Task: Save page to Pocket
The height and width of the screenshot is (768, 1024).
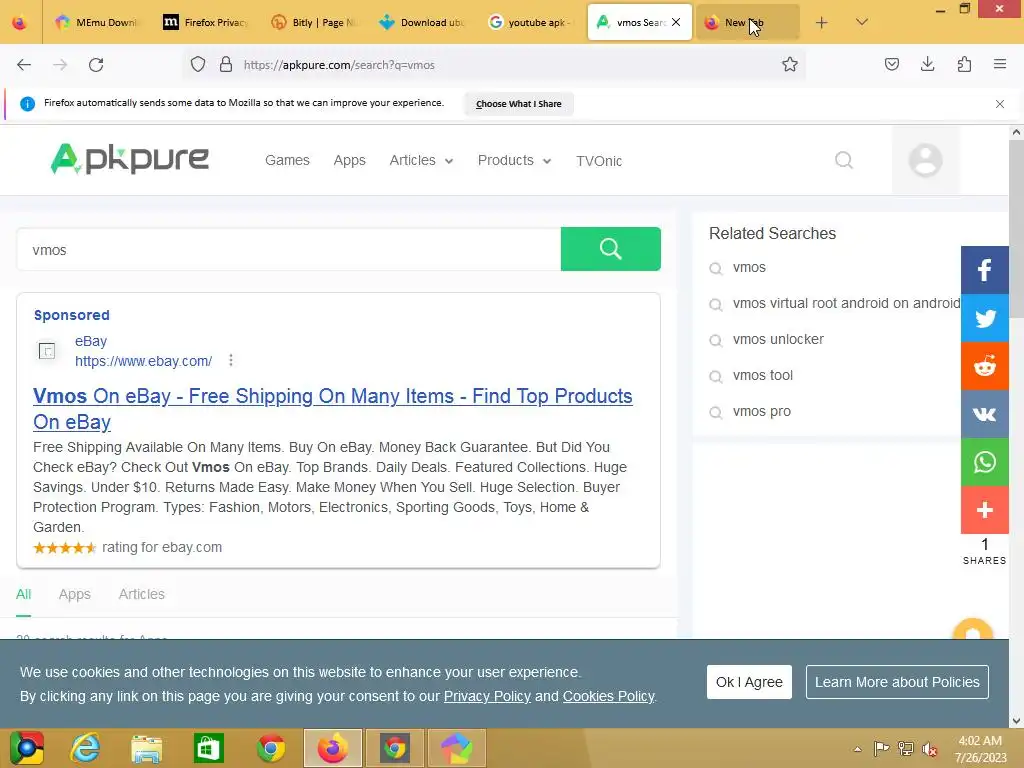Action: [892, 64]
